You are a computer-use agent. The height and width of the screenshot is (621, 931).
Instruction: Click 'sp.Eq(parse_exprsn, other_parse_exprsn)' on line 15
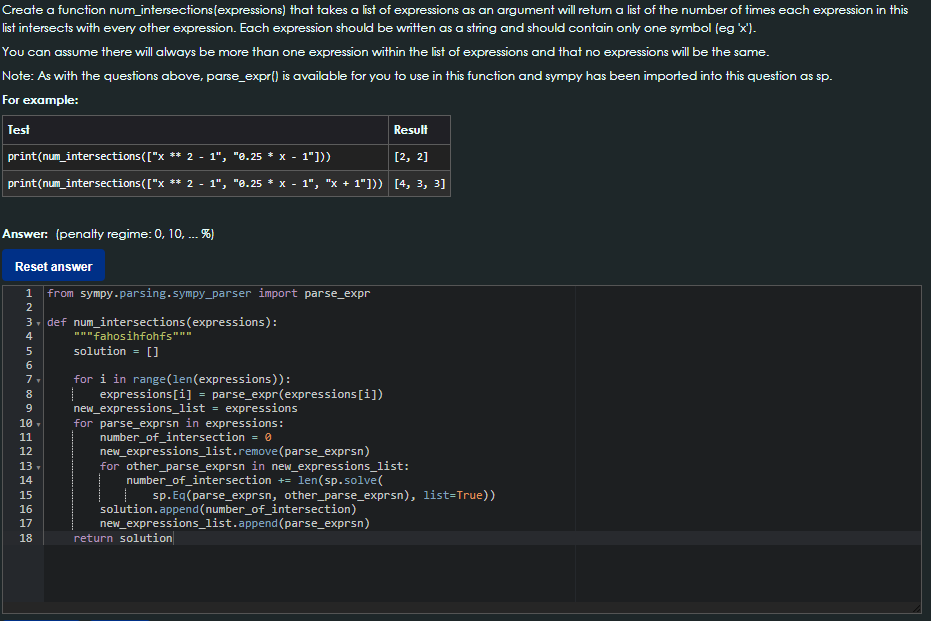pos(284,495)
